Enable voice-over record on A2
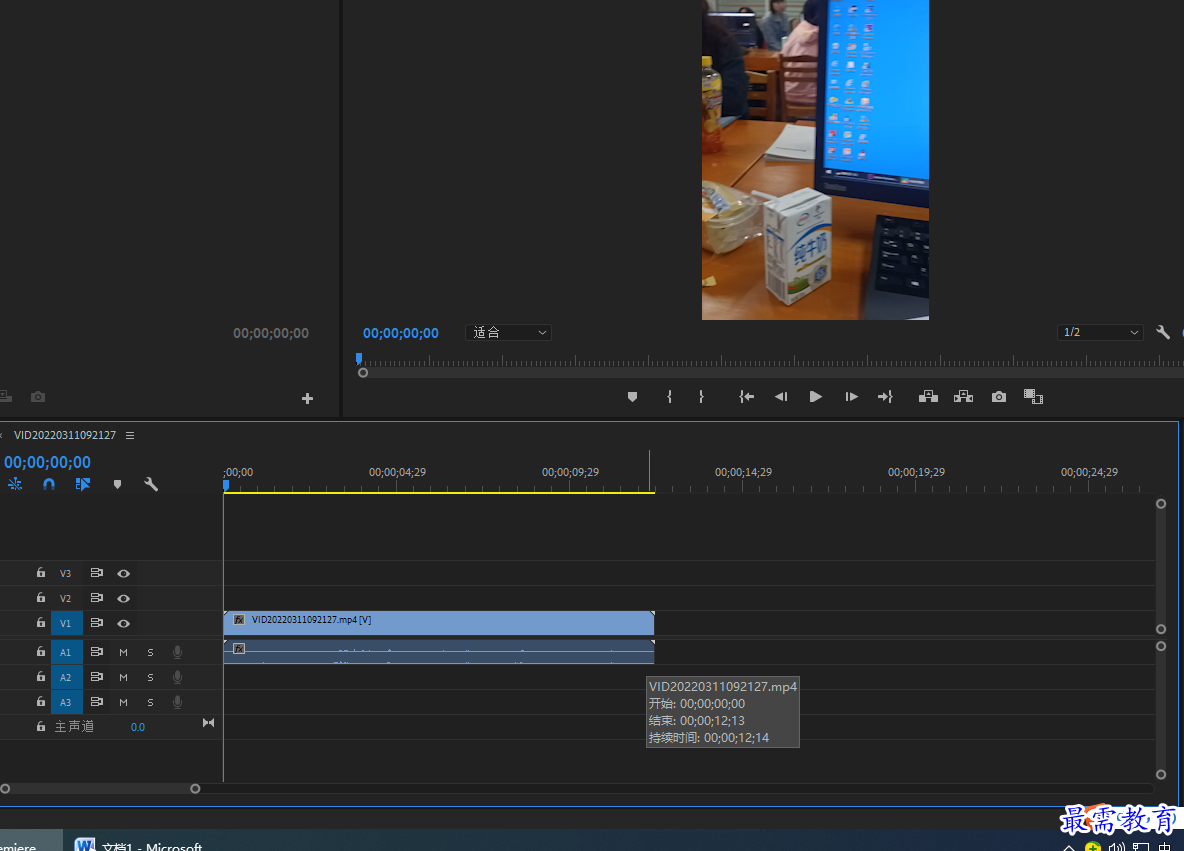The image size is (1184, 851). click(x=177, y=677)
